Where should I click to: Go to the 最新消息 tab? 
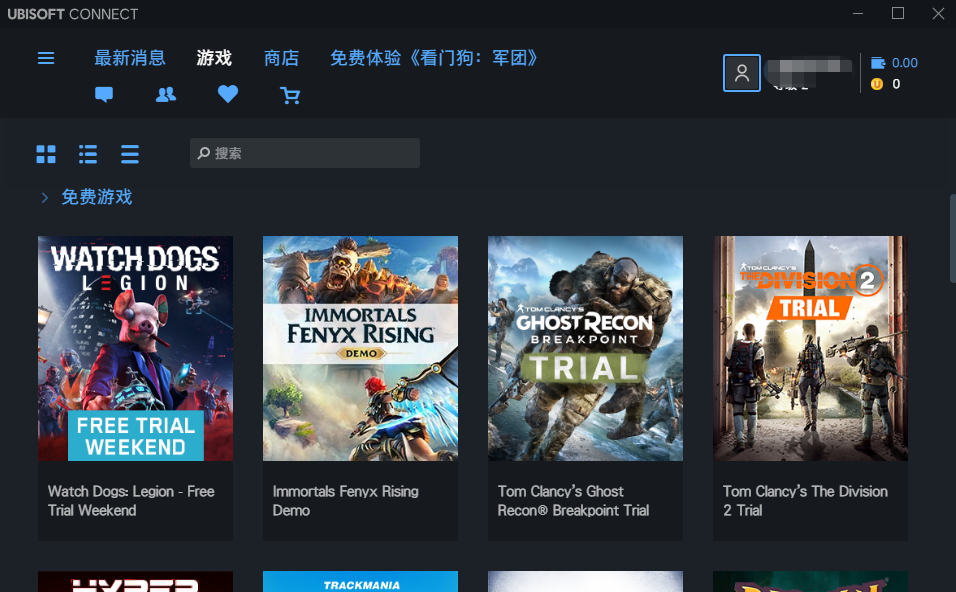(130, 58)
